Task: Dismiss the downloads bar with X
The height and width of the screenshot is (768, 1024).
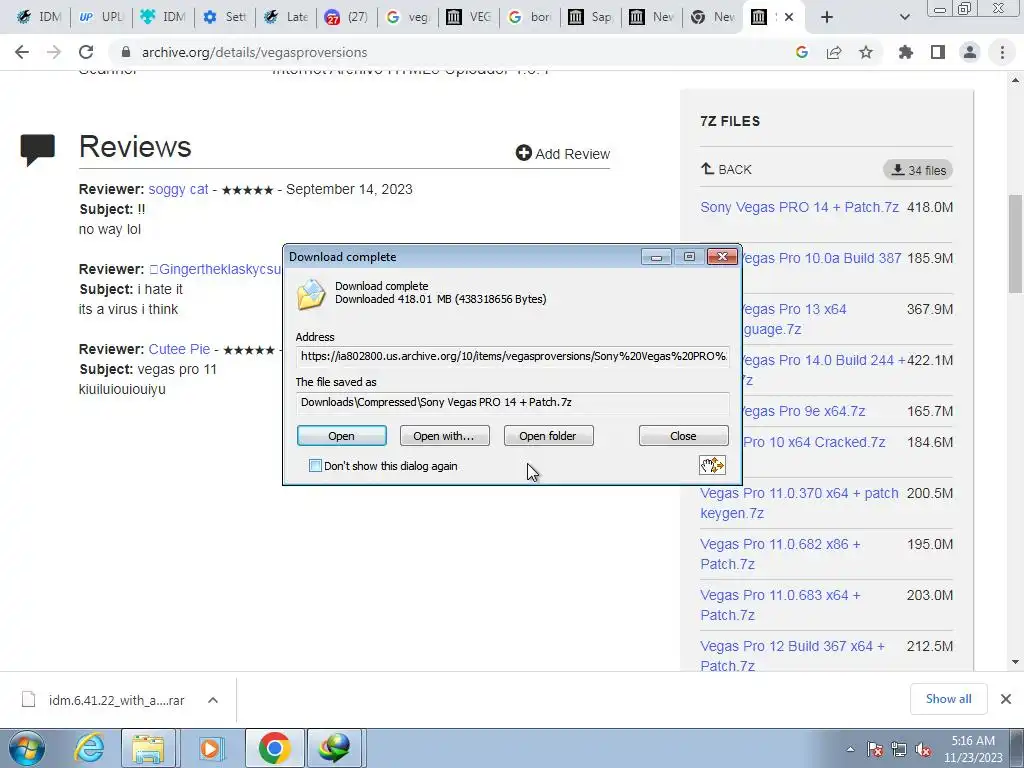Action: coord(1006,699)
